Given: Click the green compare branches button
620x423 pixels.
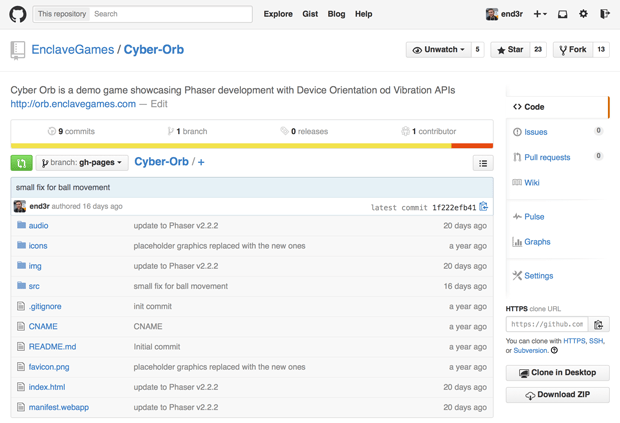Looking at the screenshot, I should [21, 163].
